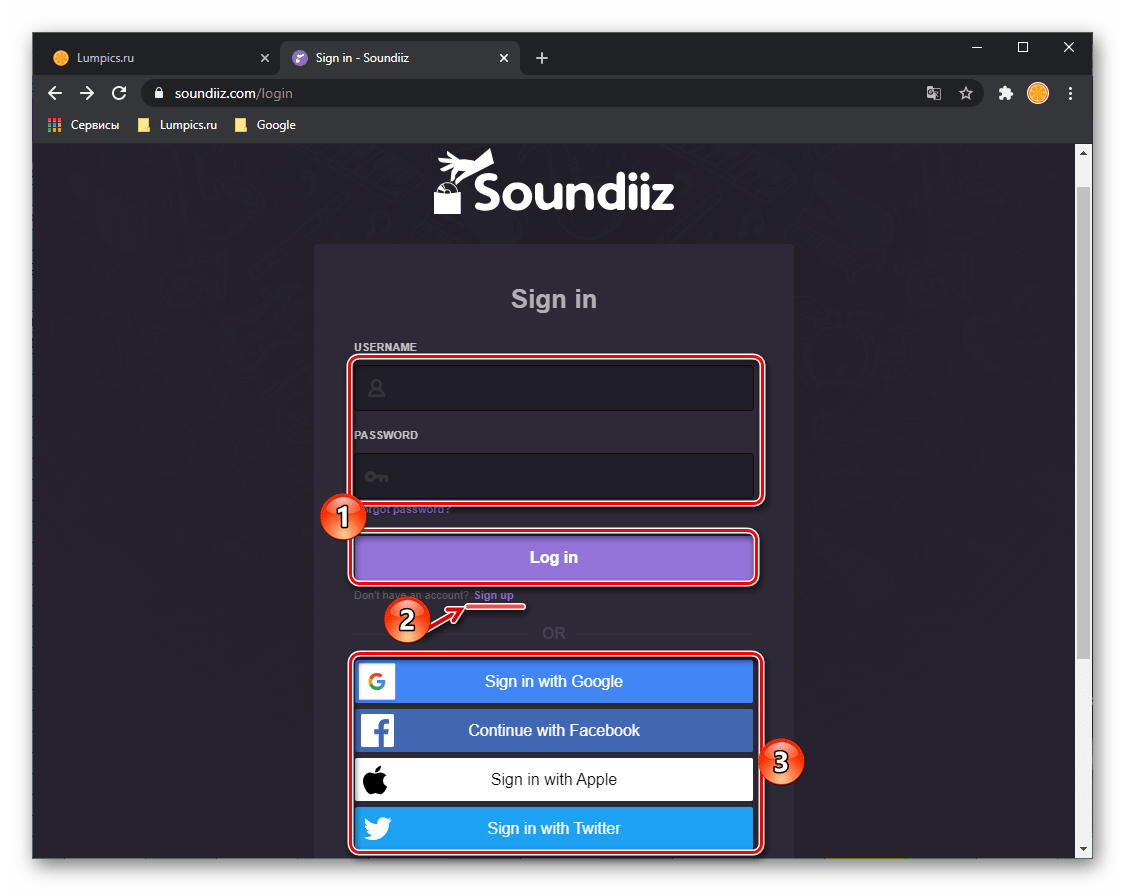Open the Сервисы apps shortcut
This screenshot has width=1125, height=891.
(83, 125)
